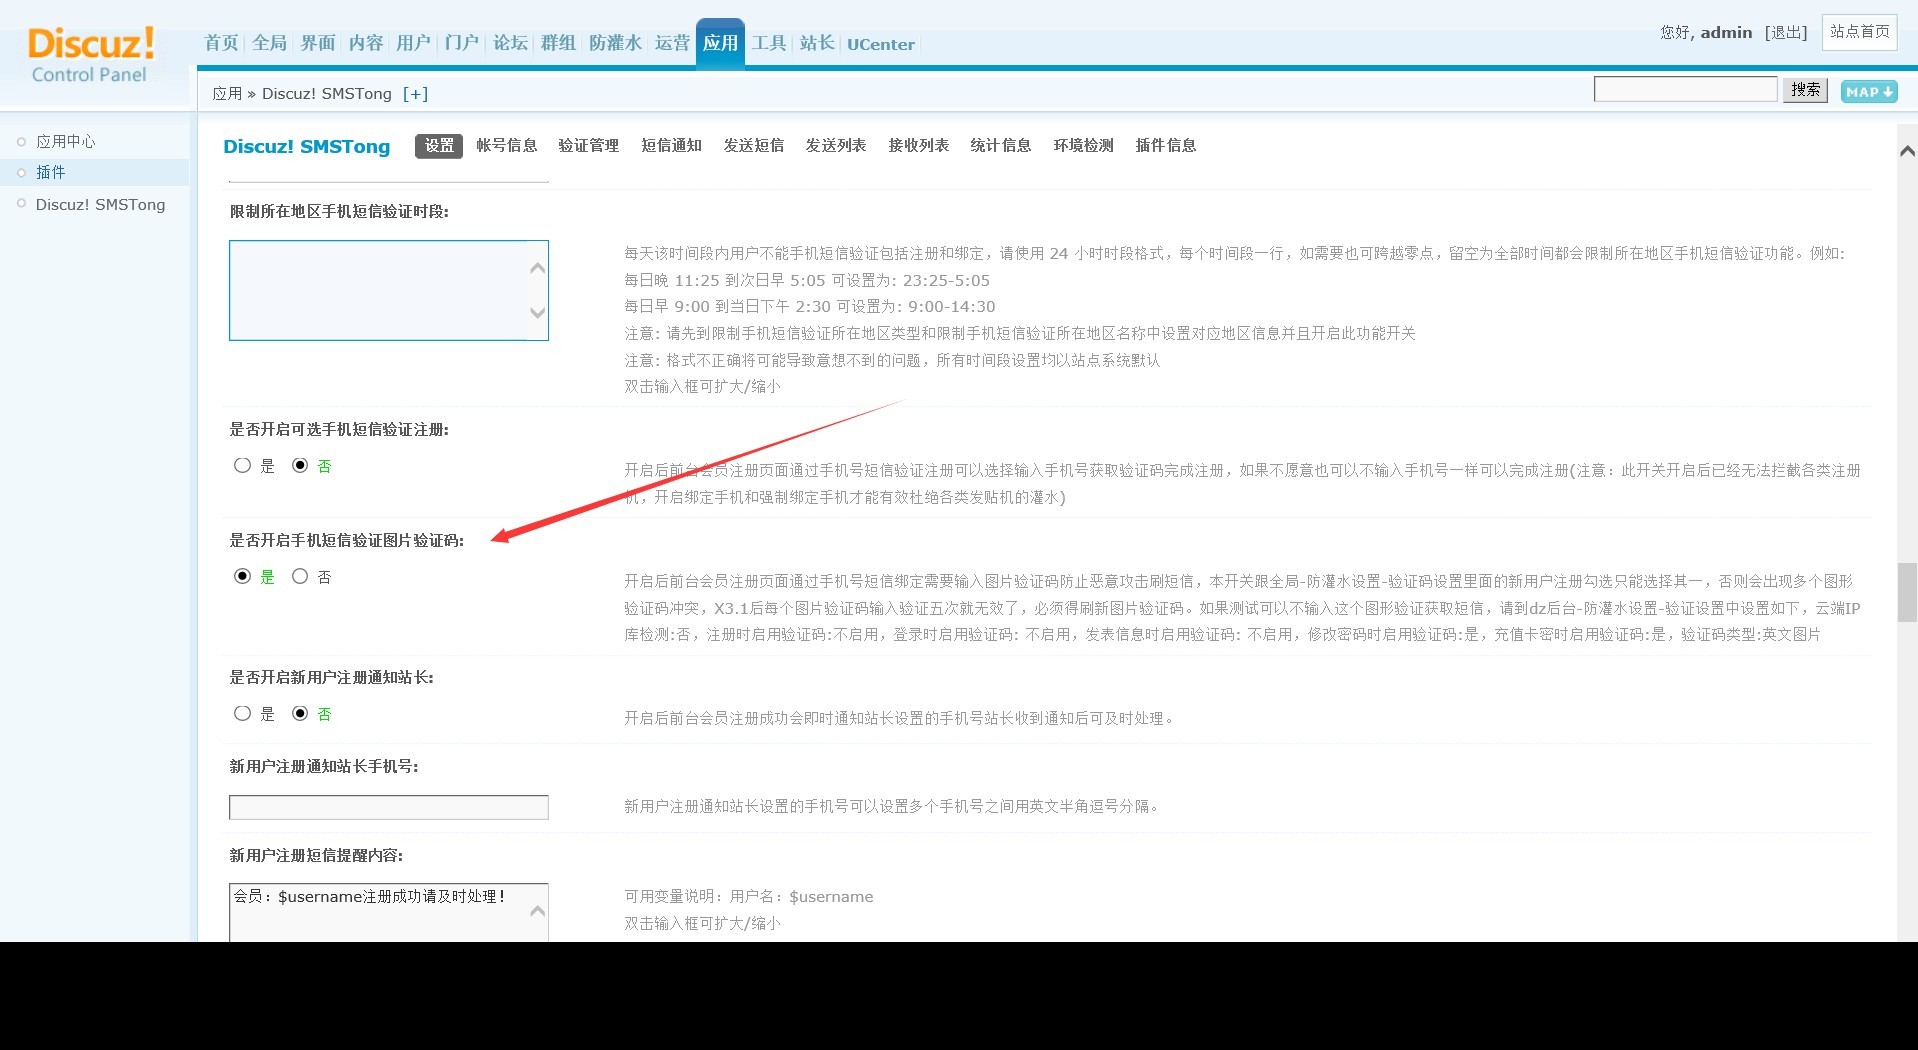Switch to the 短信通知 tab
Viewport: 1918px width, 1050px height.
click(671, 146)
